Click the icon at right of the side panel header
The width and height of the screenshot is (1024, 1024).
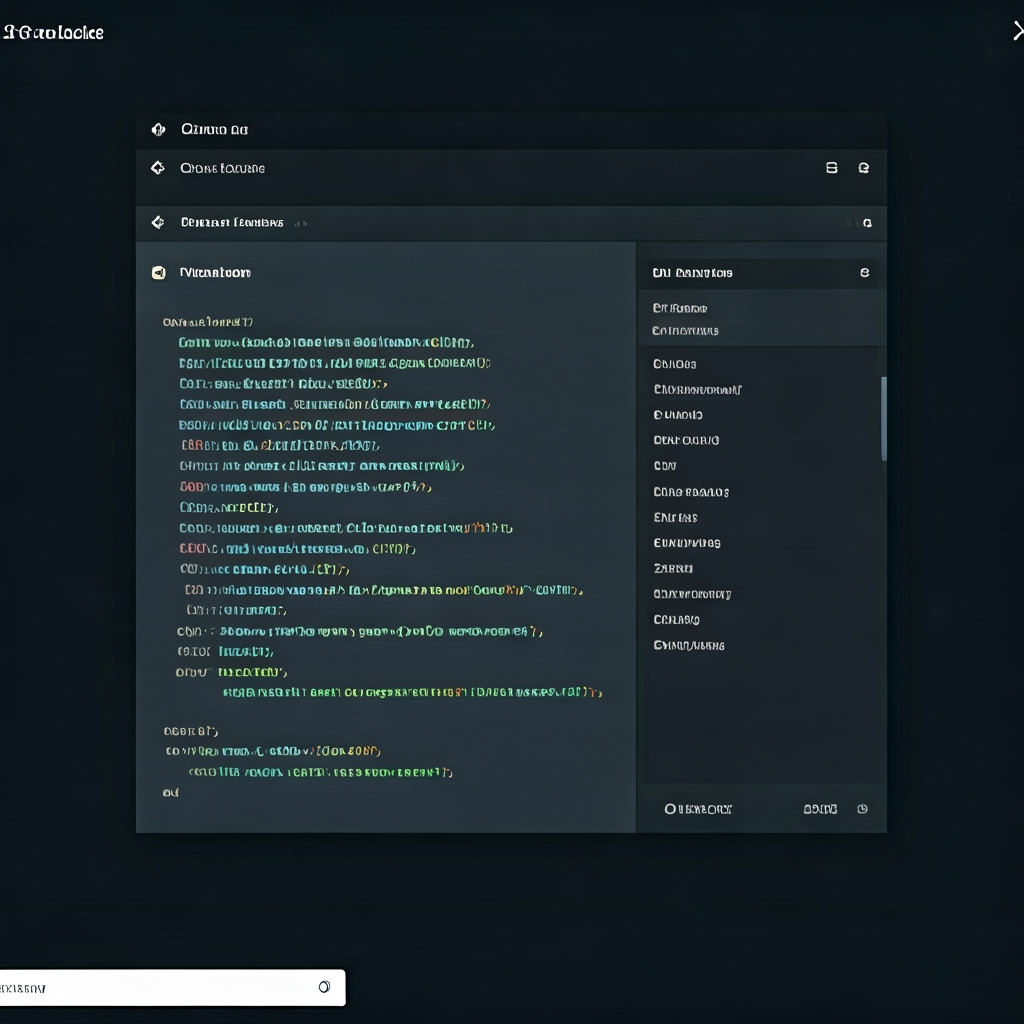[x=864, y=272]
